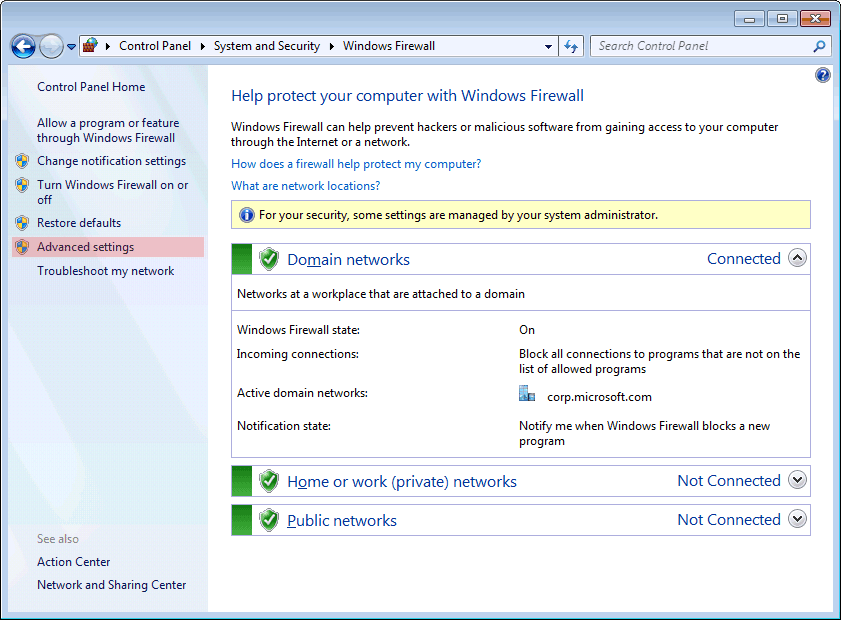Click the blue help question mark icon
The image size is (841, 620).
823,75
